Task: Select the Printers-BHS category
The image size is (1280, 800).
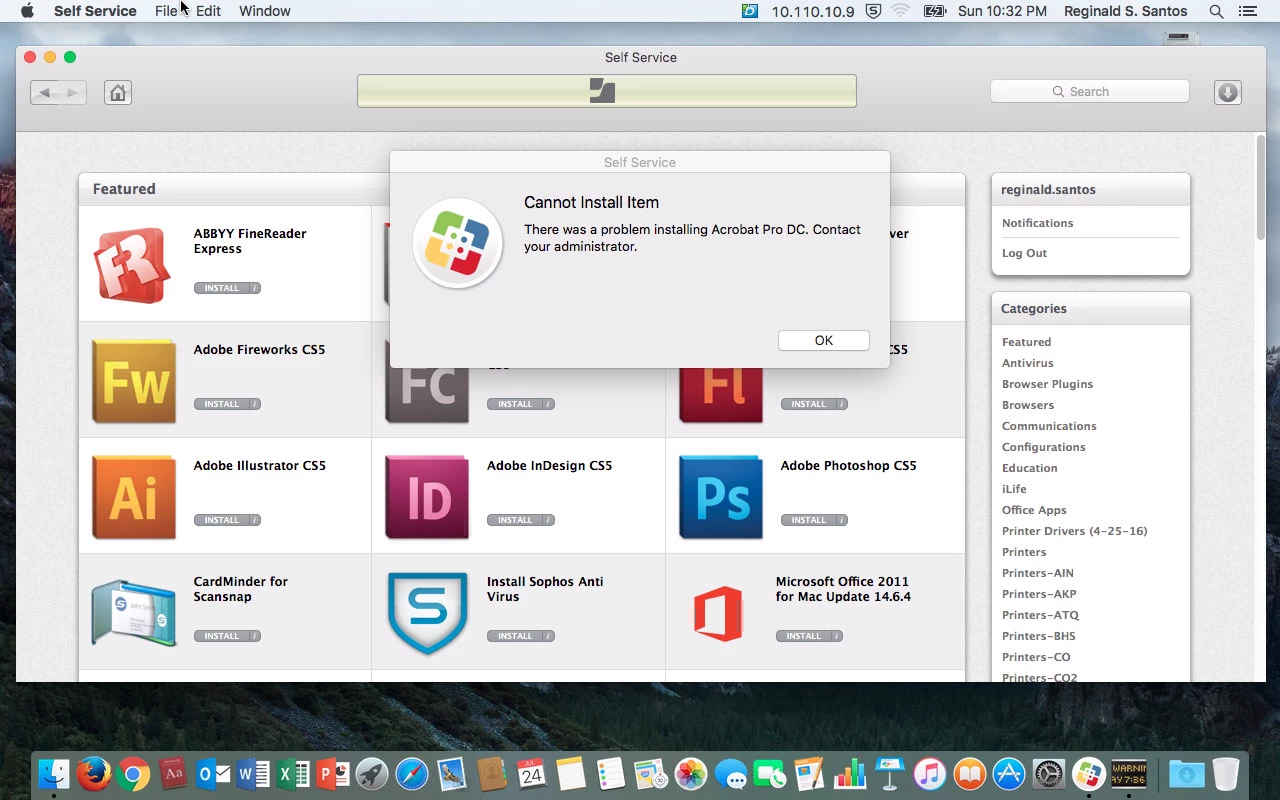Action: coord(1038,636)
